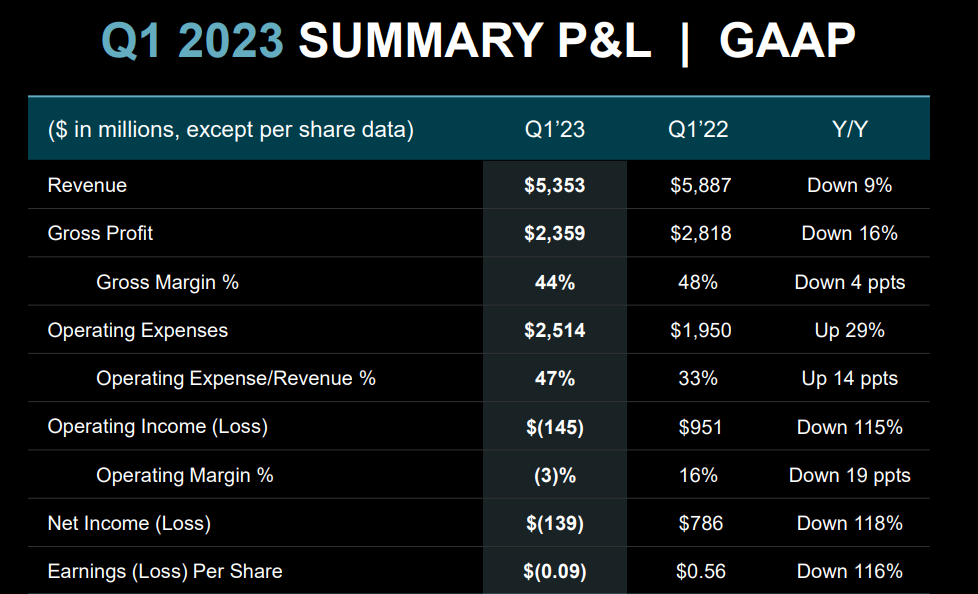Click the 'Up 29%' year-over-year cell

point(849,330)
